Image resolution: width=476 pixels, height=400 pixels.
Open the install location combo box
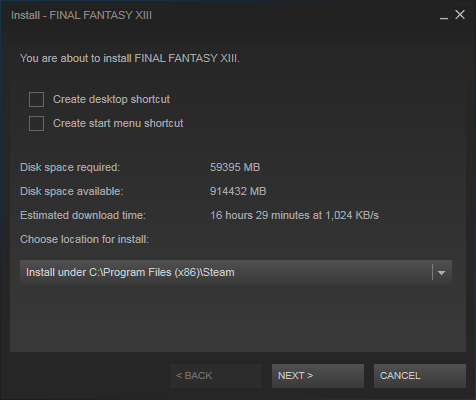click(236, 272)
